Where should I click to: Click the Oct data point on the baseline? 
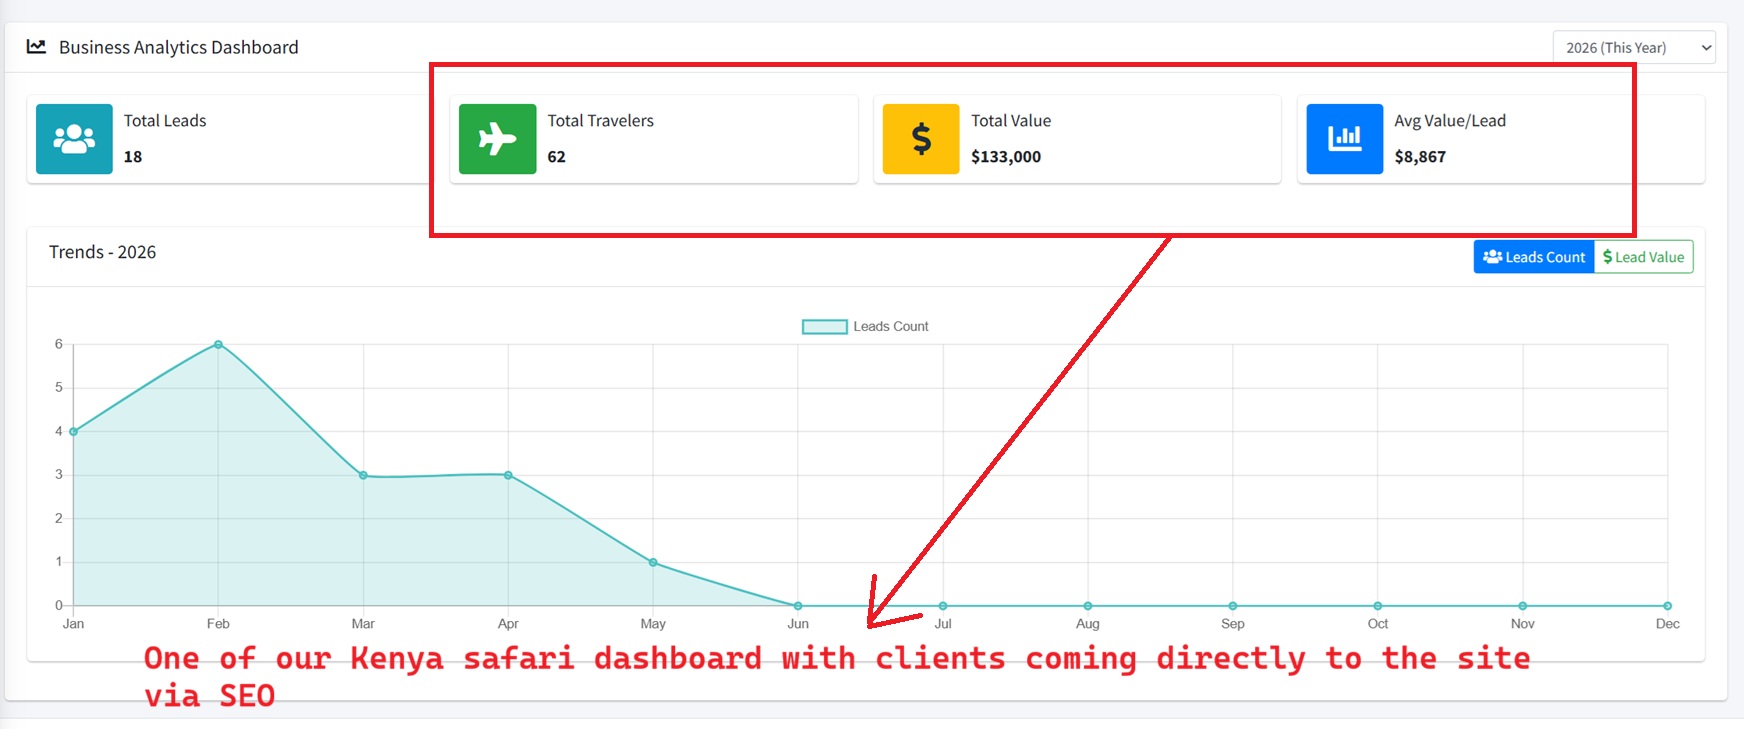point(1378,606)
